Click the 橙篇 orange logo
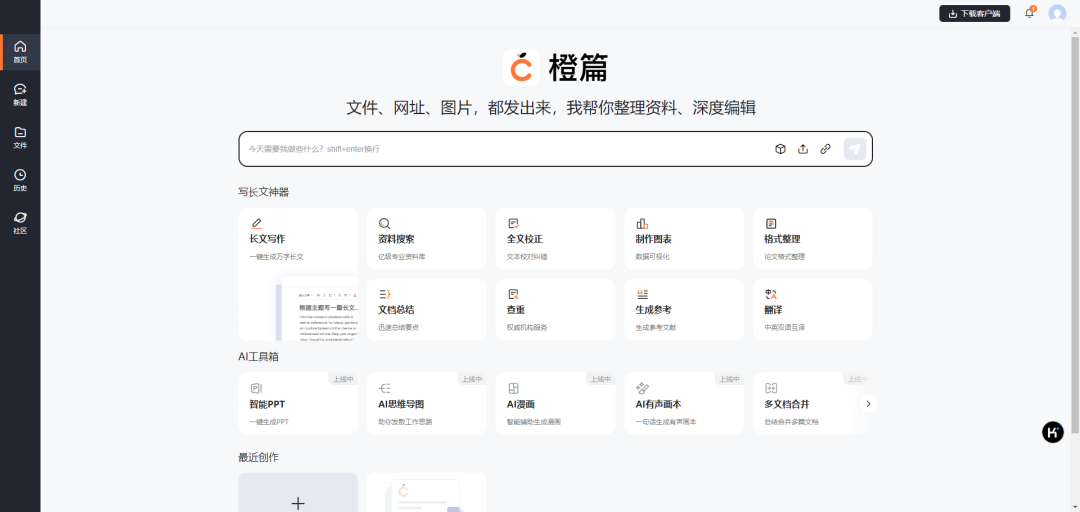The image size is (1080, 512). click(521, 68)
